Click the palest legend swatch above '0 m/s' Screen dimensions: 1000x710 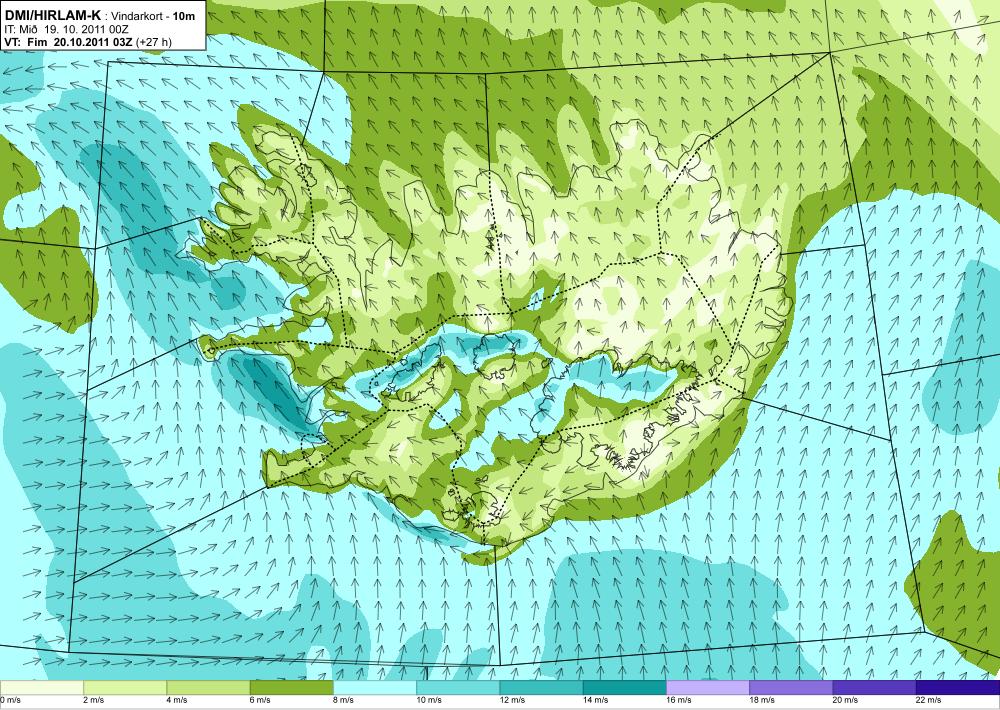click(41, 688)
